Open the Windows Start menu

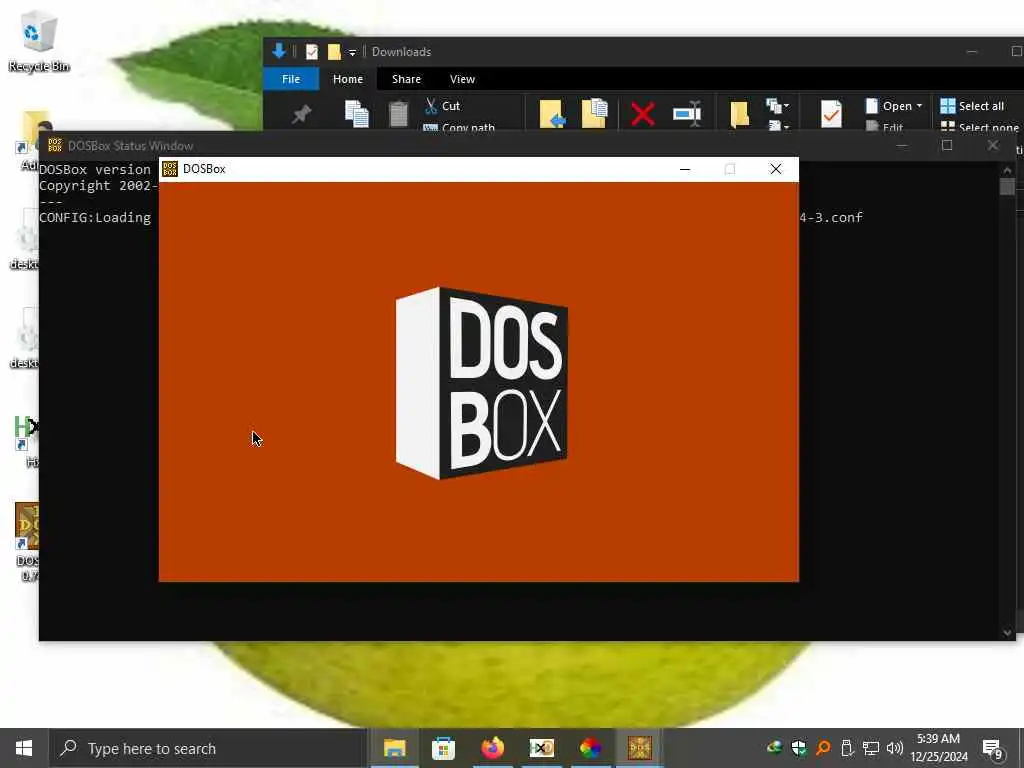[x=24, y=748]
